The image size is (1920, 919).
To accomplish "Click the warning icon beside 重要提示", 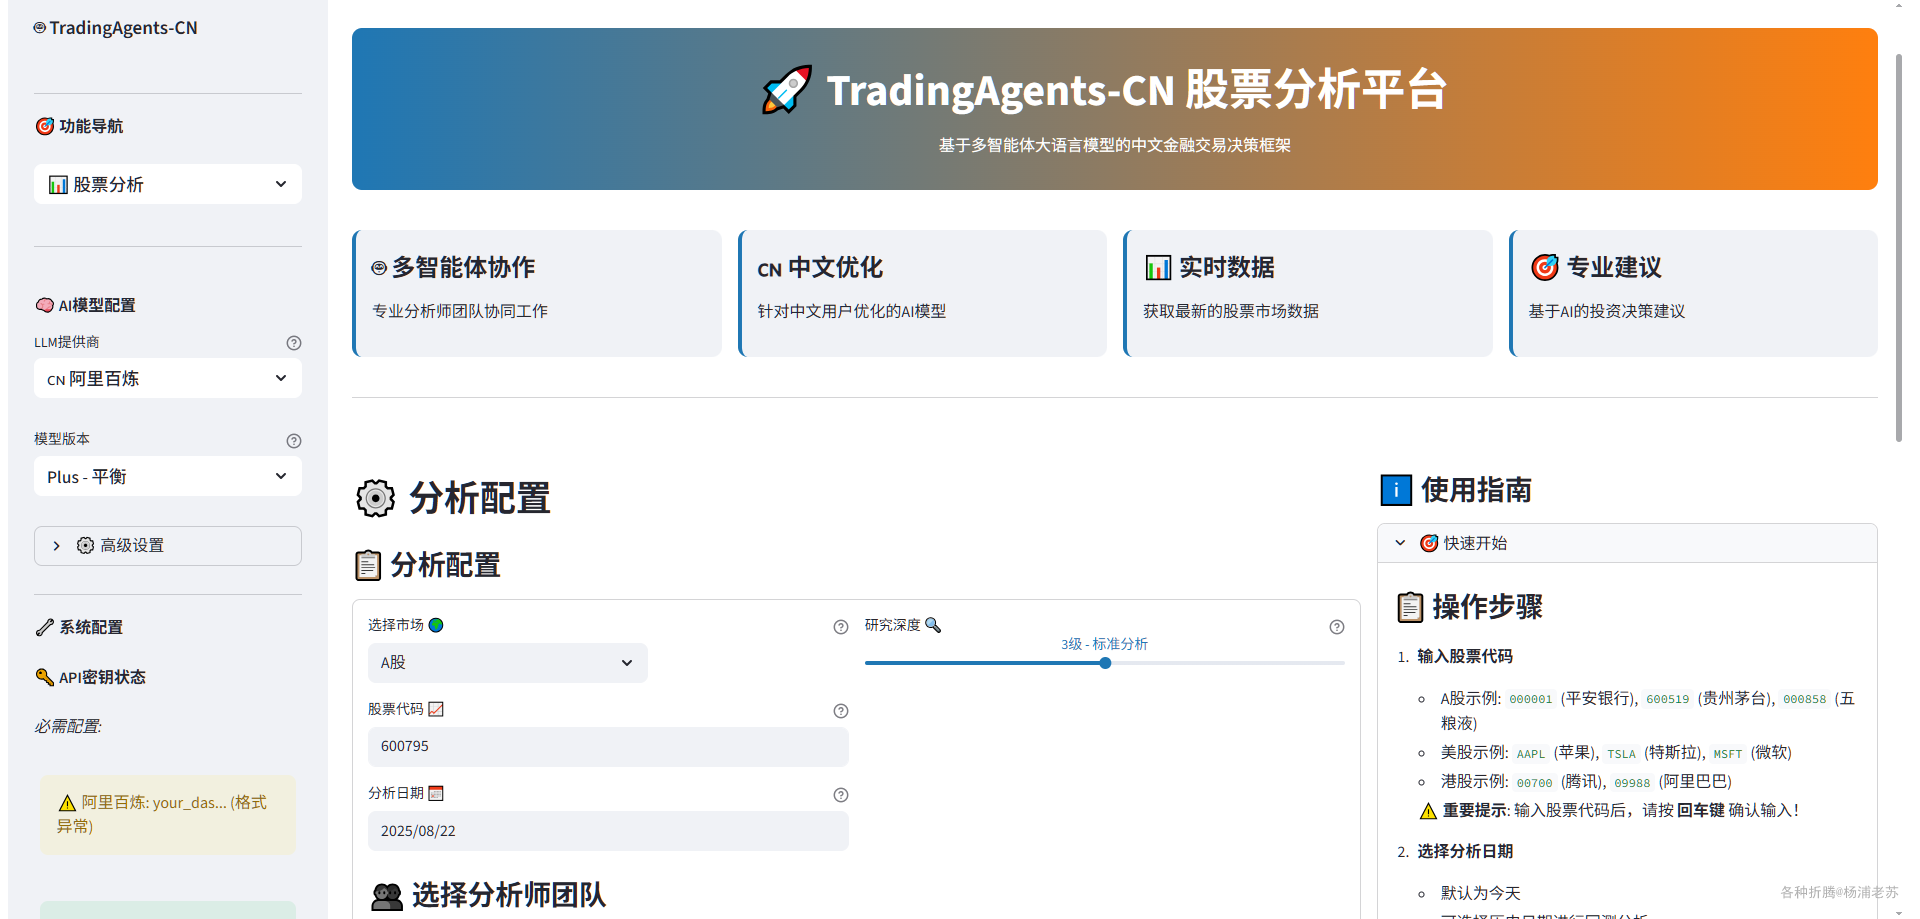I will click(1428, 811).
